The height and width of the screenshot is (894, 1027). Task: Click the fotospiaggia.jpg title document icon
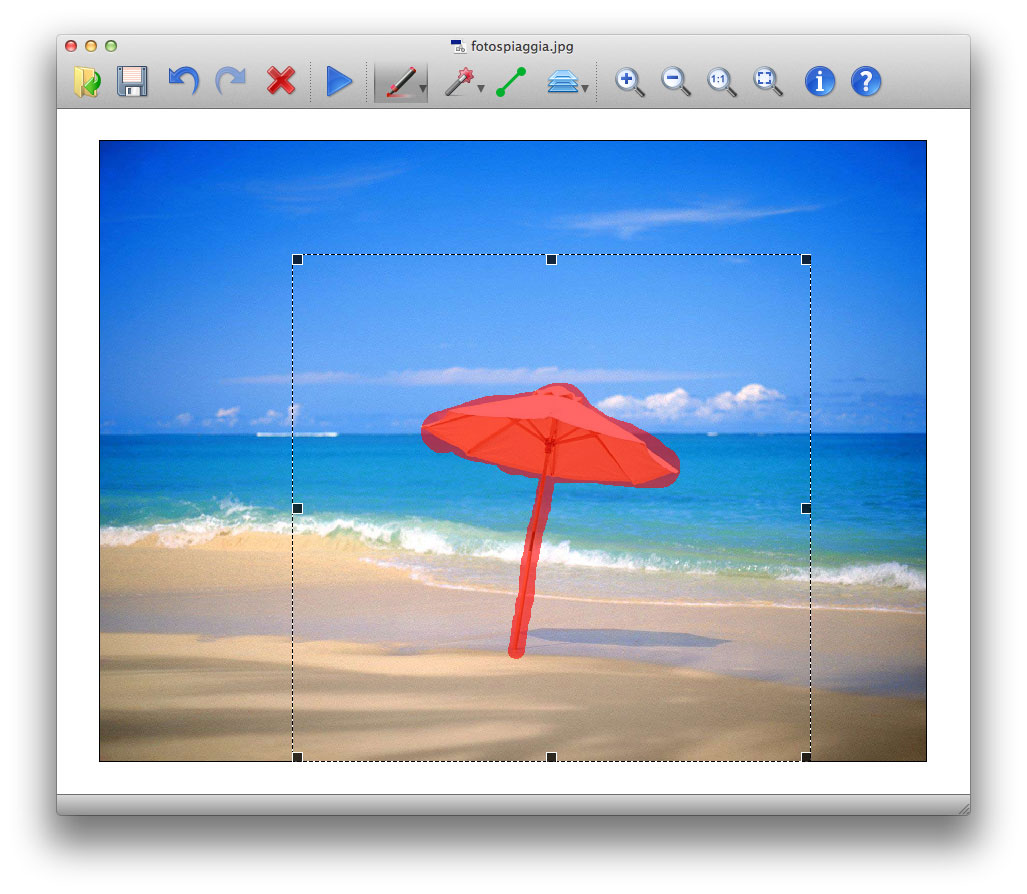click(x=458, y=47)
